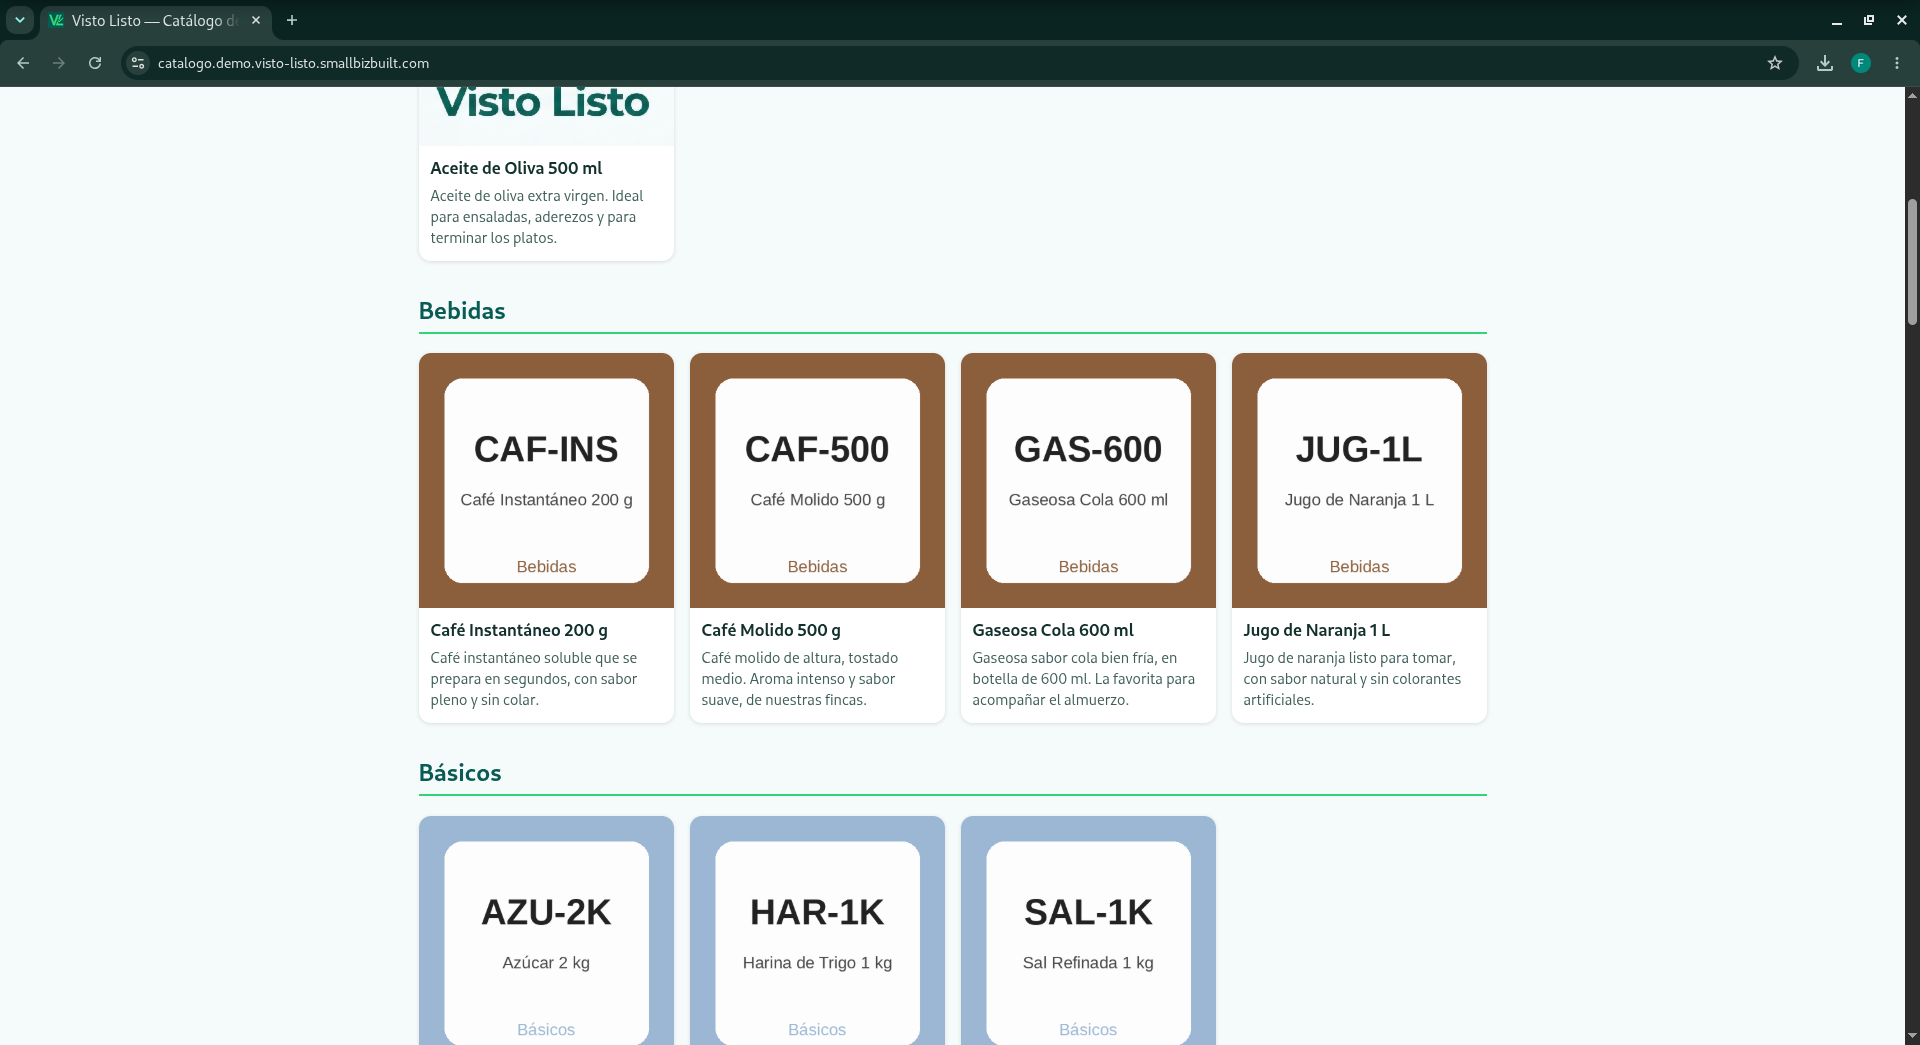Viewport: 1920px width, 1045px height.
Task: Open the HAR-1K product image
Action: tap(817, 931)
